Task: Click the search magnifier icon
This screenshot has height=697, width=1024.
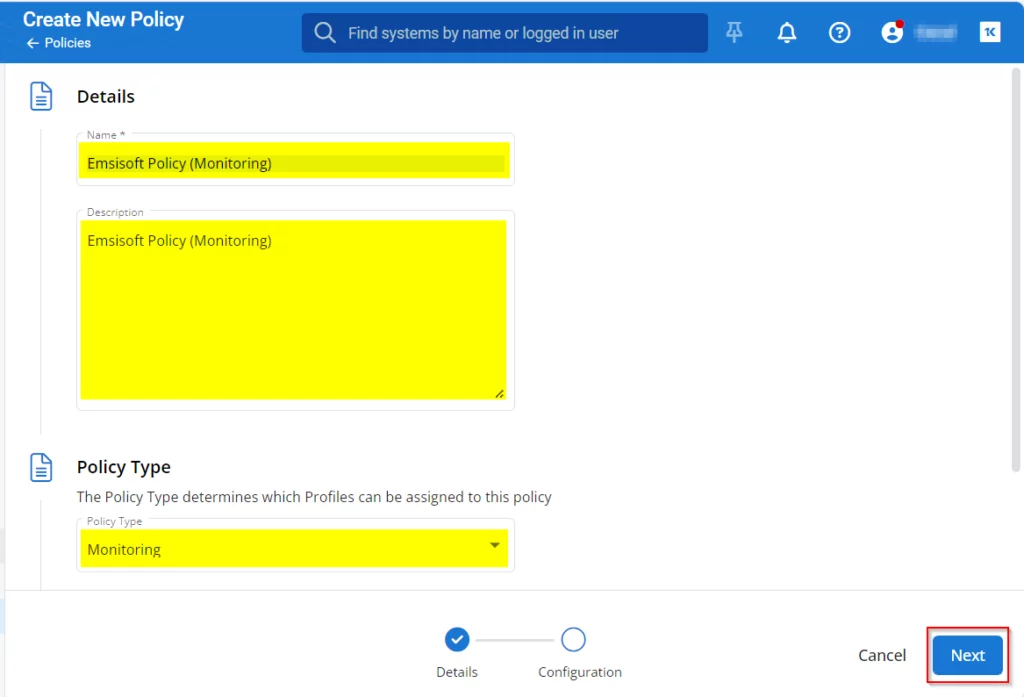Action: tap(325, 33)
